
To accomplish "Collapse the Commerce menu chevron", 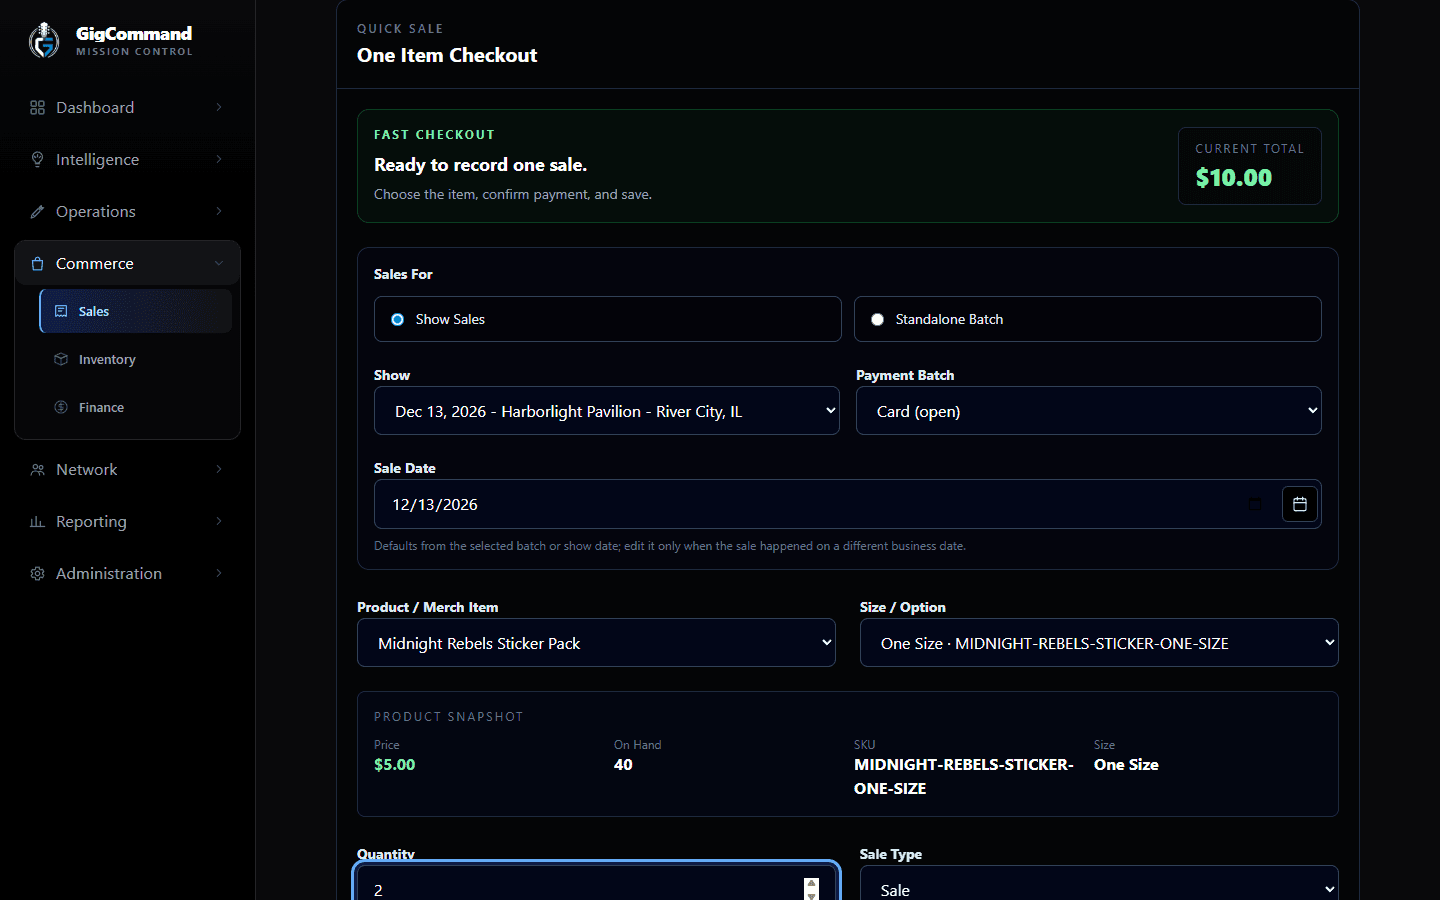I will coord(219,263).
